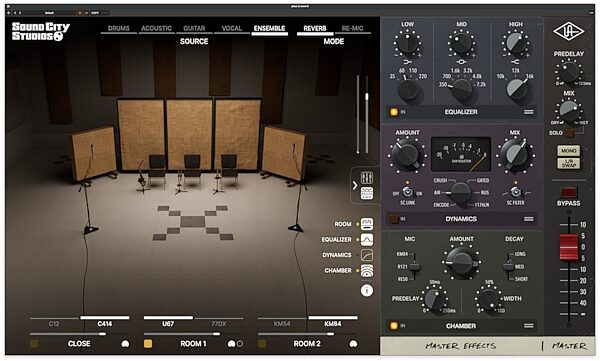Toggle the DYNAMICS IN power button

tap(394, 219)
